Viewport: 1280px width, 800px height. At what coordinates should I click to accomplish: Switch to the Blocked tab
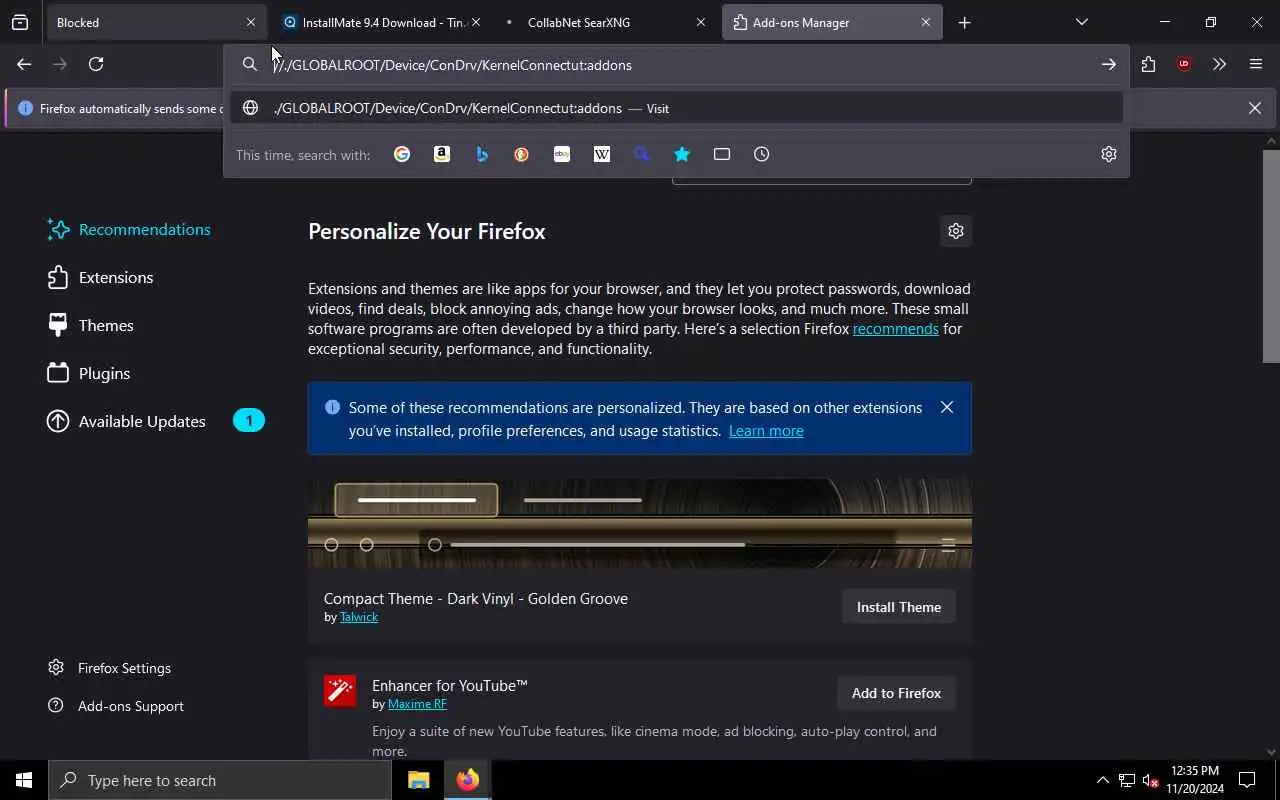coord(155,22)
